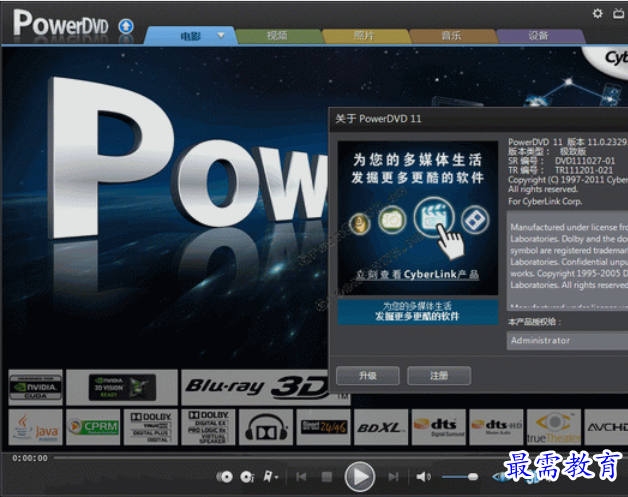Click the clapperboard icon in the ad
628x497 pixels.
(434, 217)
